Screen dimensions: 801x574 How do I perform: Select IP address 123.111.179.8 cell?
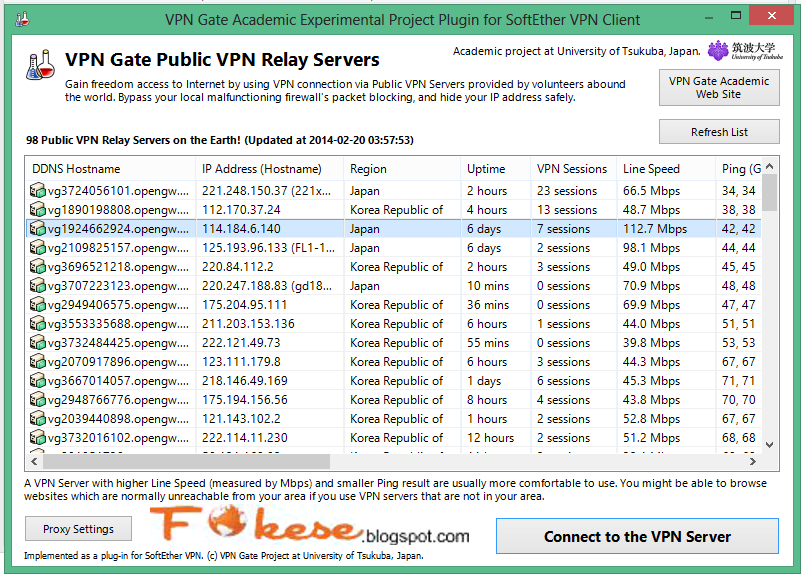269,362
